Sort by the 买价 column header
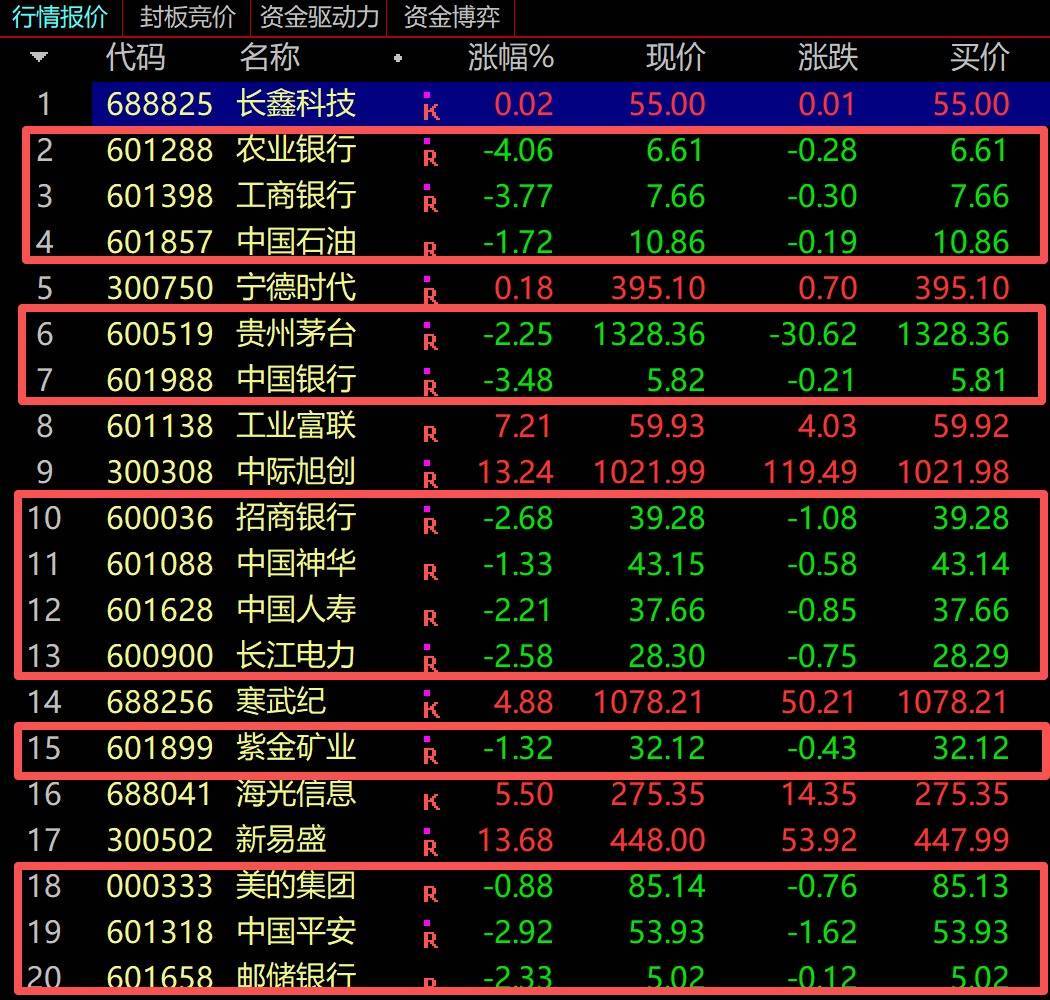 click(979, 57)
